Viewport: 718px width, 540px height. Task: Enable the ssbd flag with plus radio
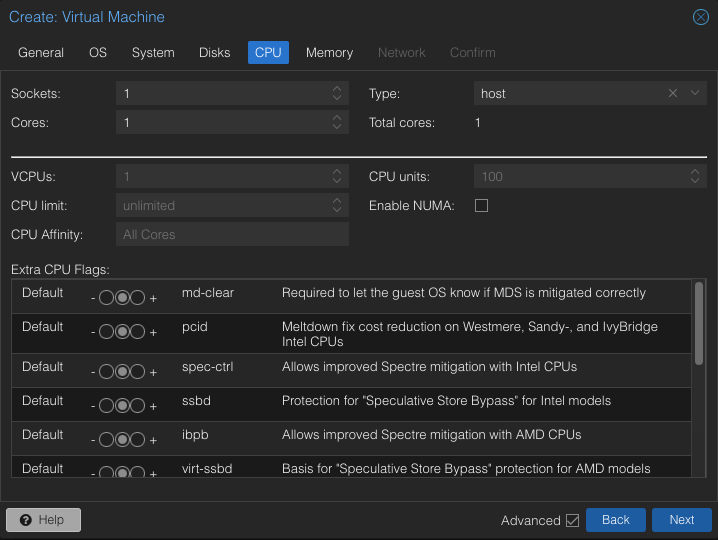pyautogui.click(x=138, y=406)
